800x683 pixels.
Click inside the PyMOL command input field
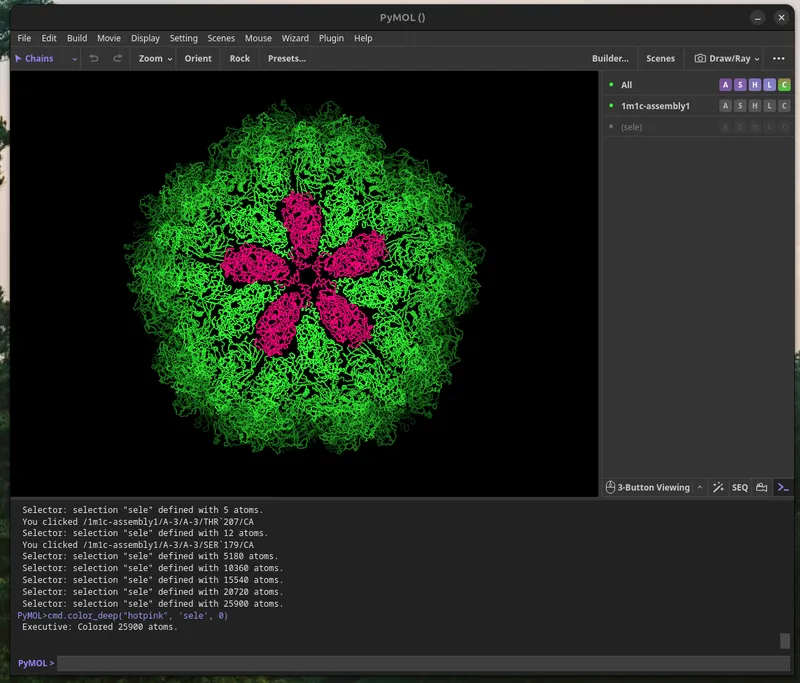[400, 662]
